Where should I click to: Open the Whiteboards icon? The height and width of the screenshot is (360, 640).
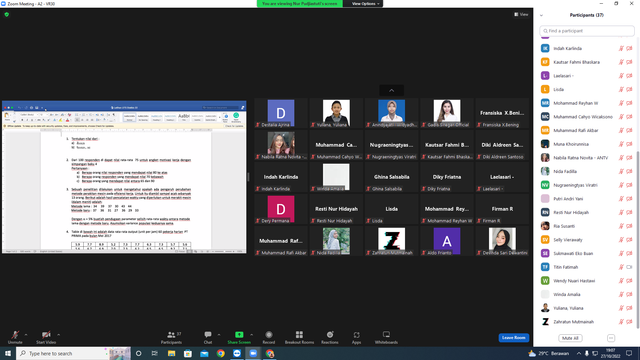[x=386, y=335]
